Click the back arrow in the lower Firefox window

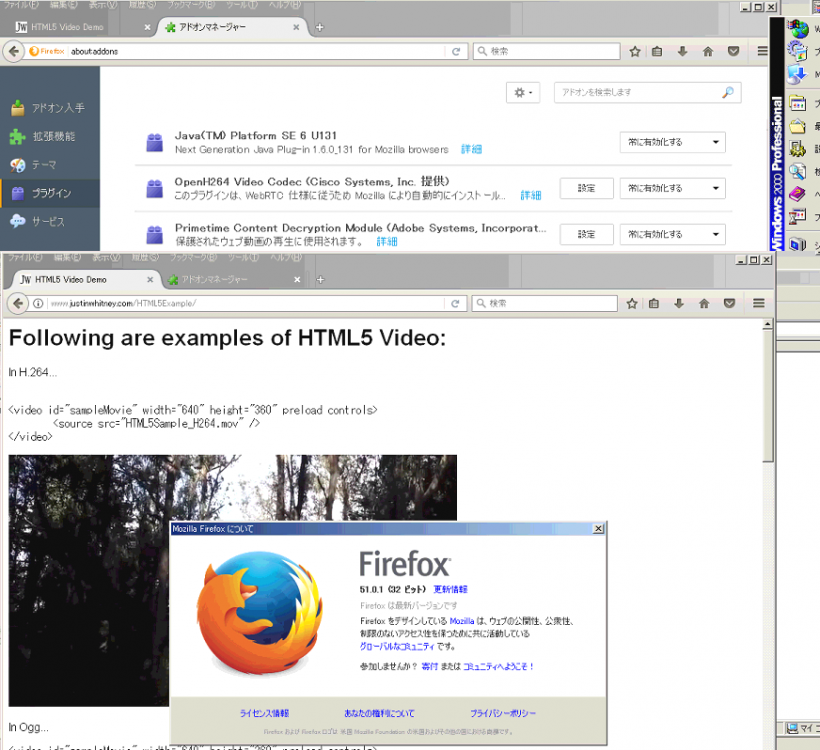[17, 303]
